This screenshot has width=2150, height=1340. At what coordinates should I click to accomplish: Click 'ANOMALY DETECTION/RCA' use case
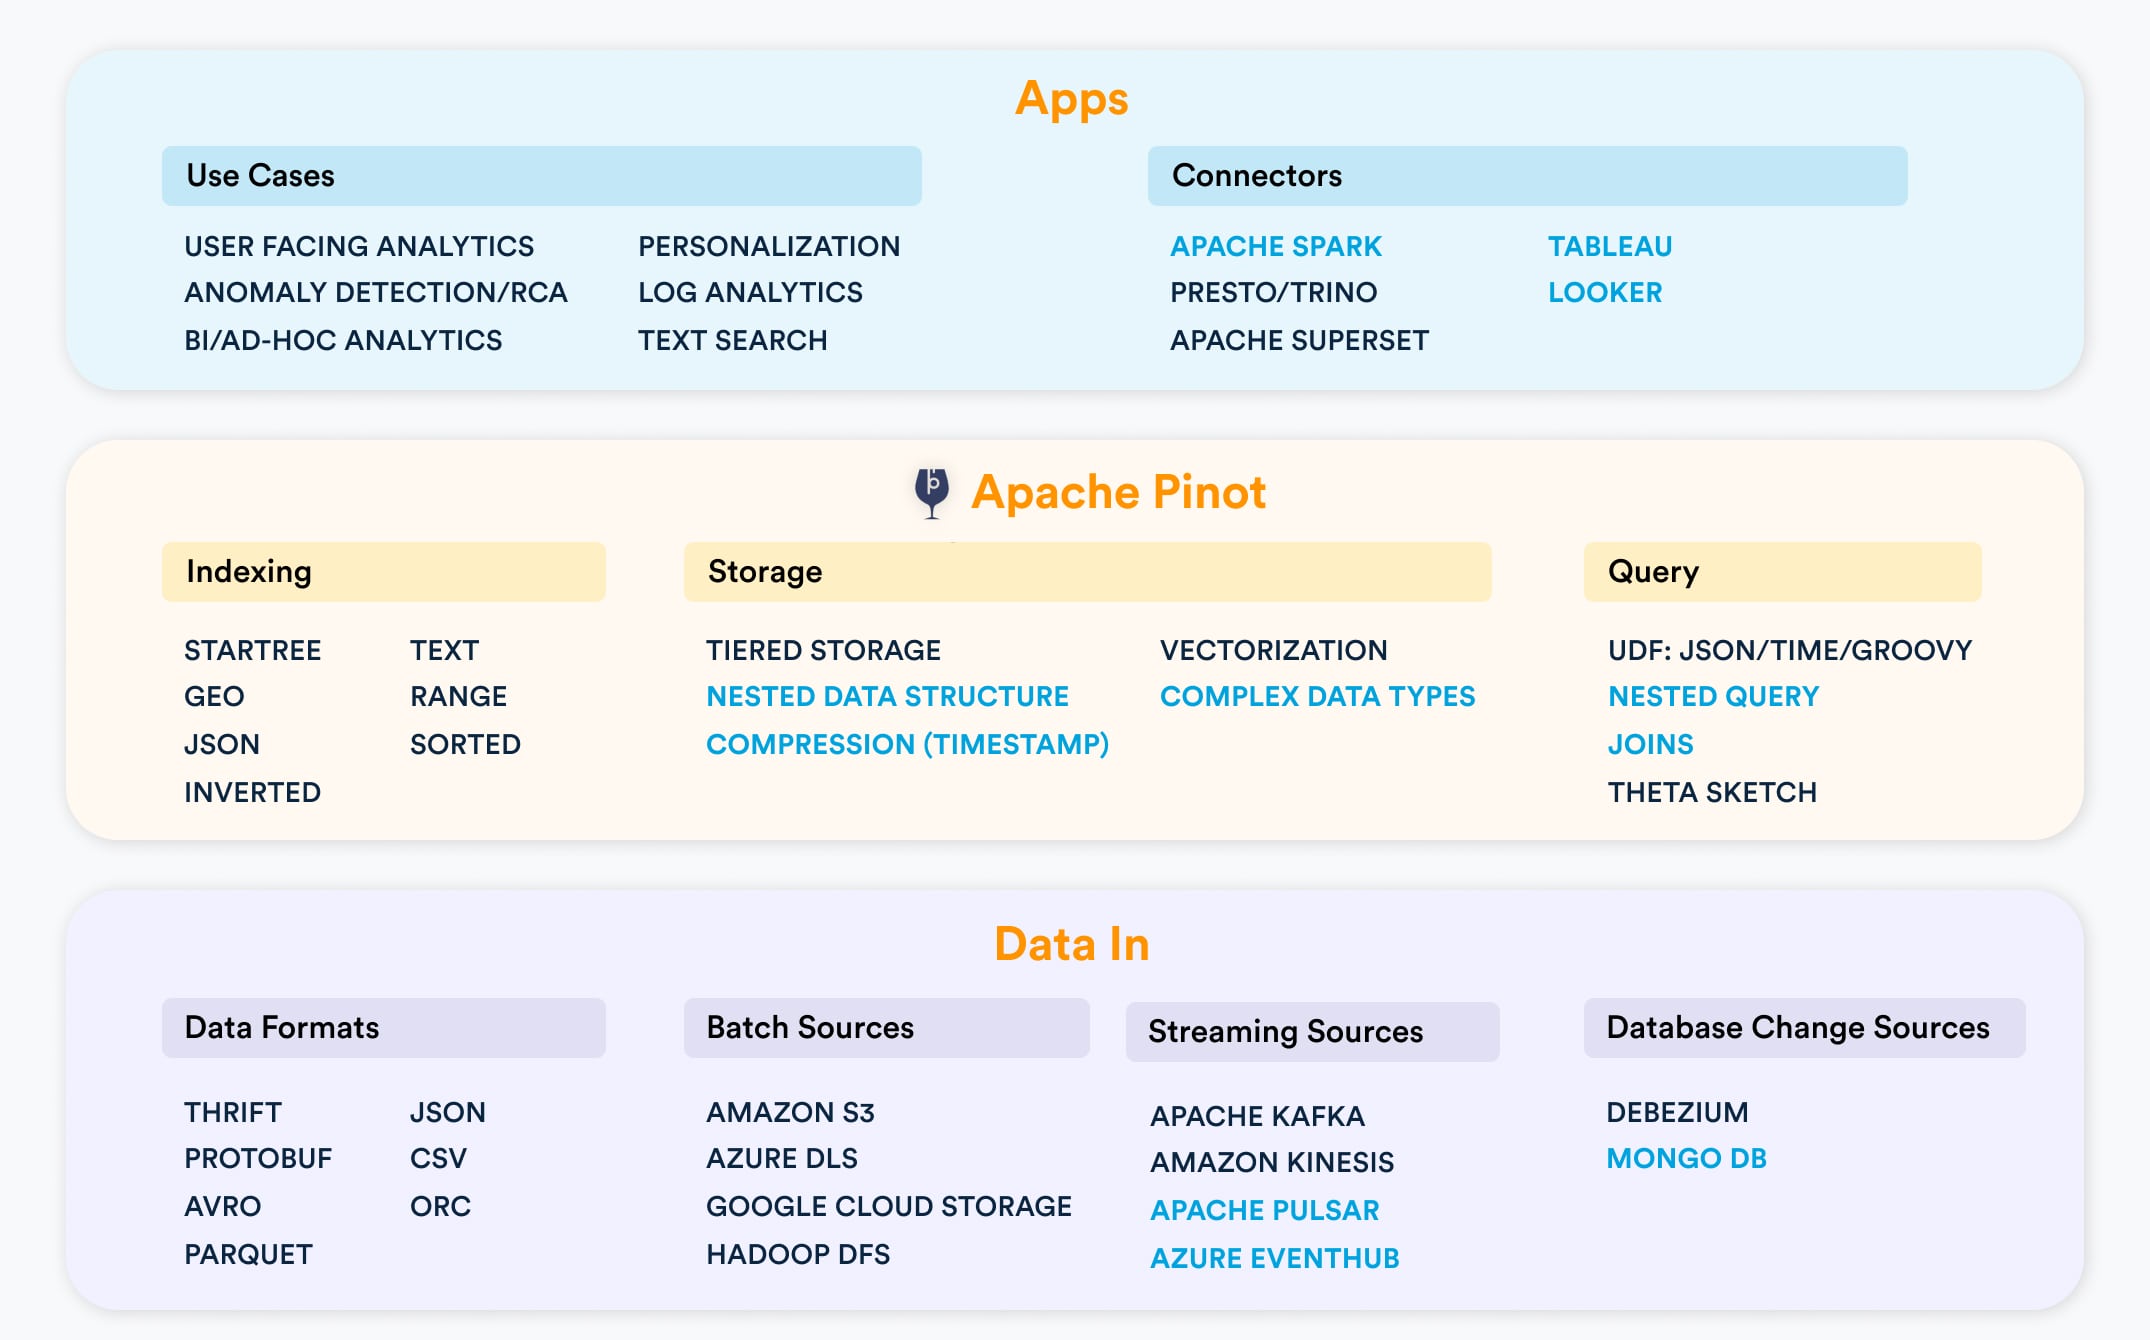click(x=376, y=292)
